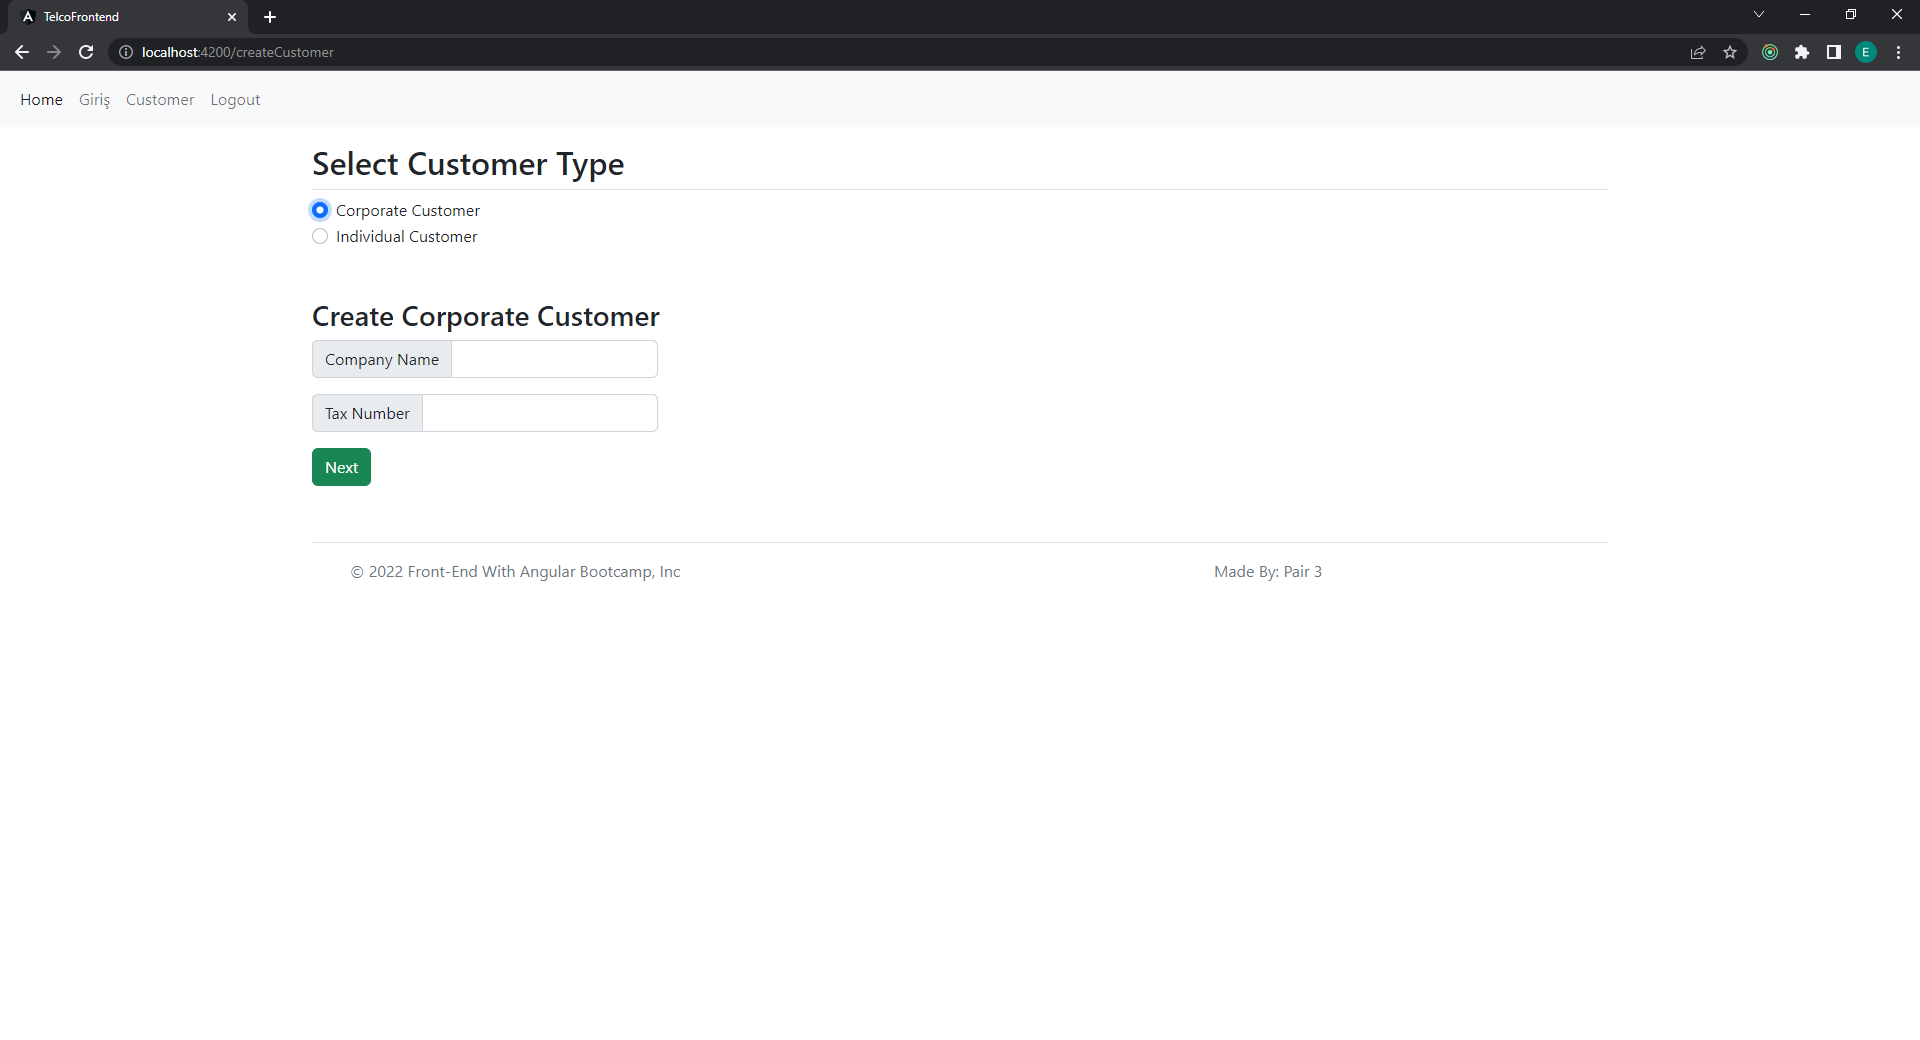Click the back navigation arrow
Viewport: 1920px width, 1040px height.
coord(22,52)
